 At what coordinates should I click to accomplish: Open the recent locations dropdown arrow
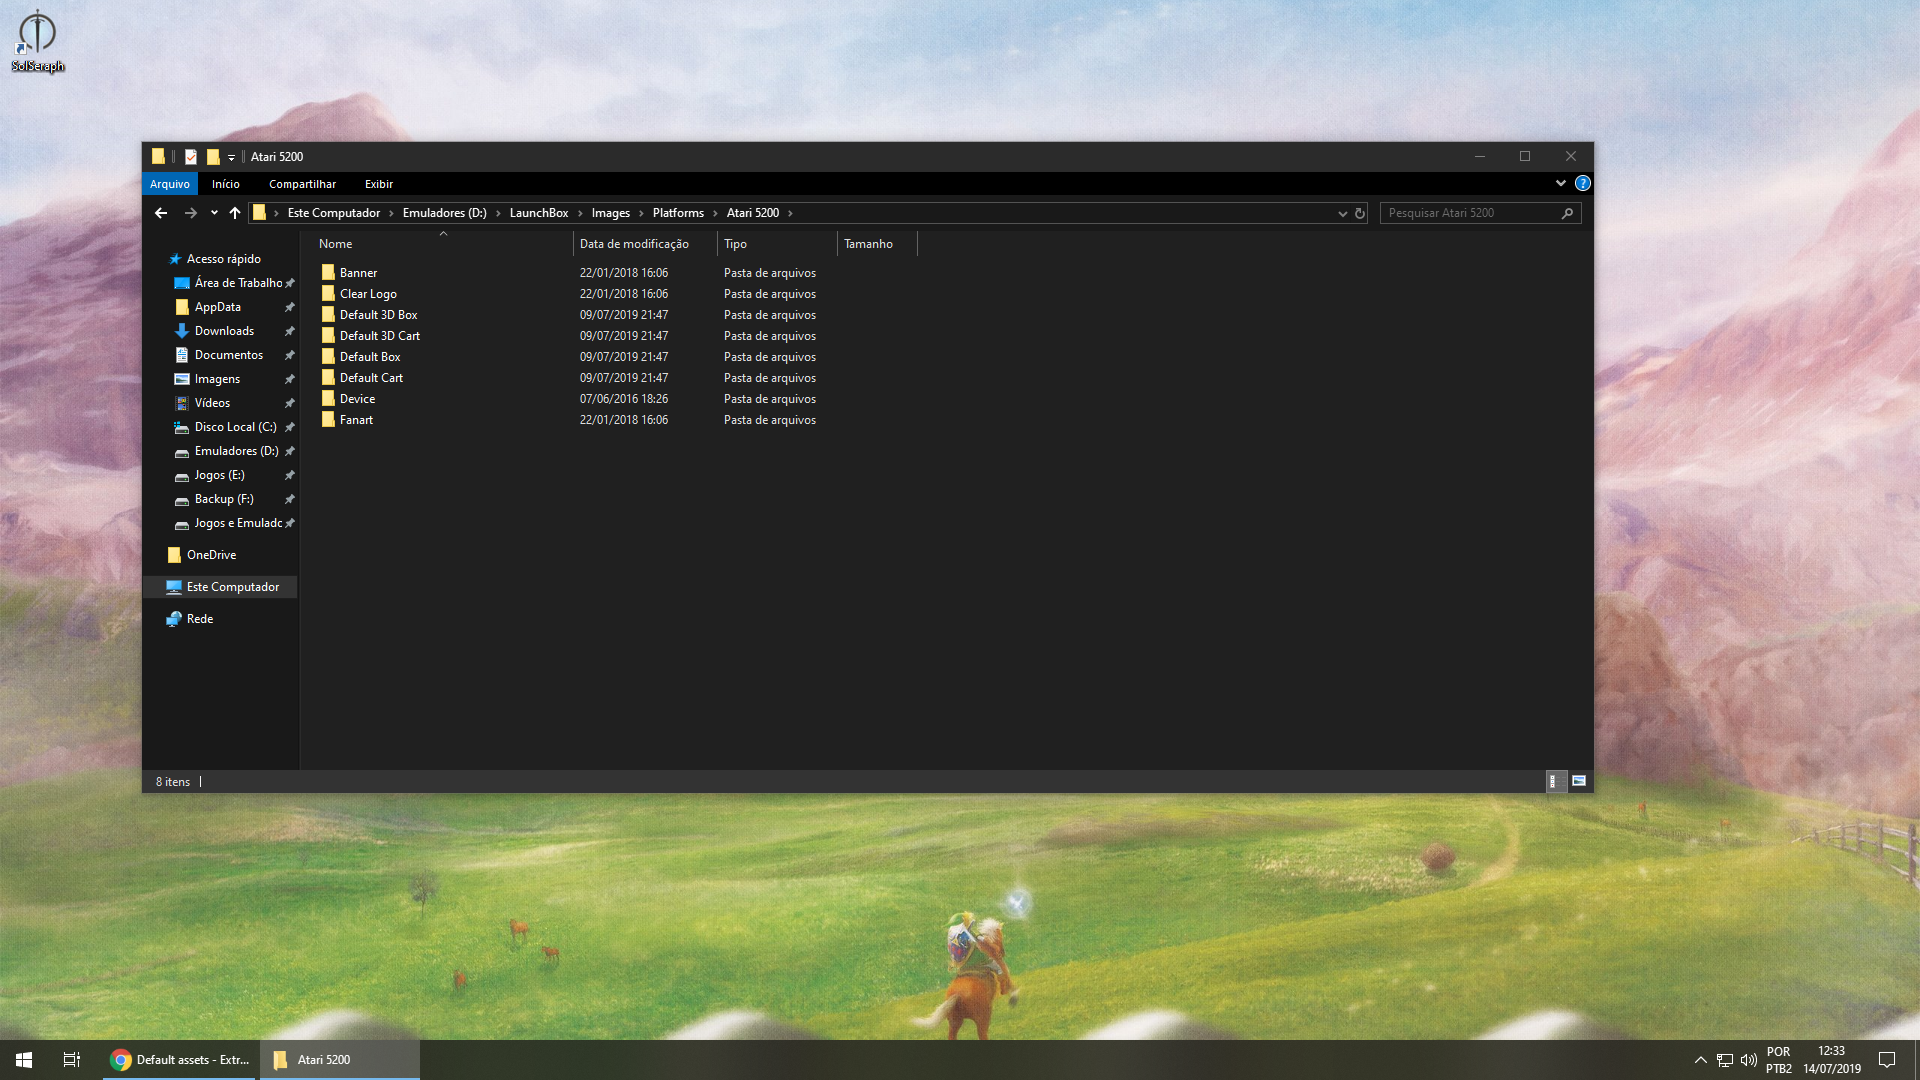[214, 213]
